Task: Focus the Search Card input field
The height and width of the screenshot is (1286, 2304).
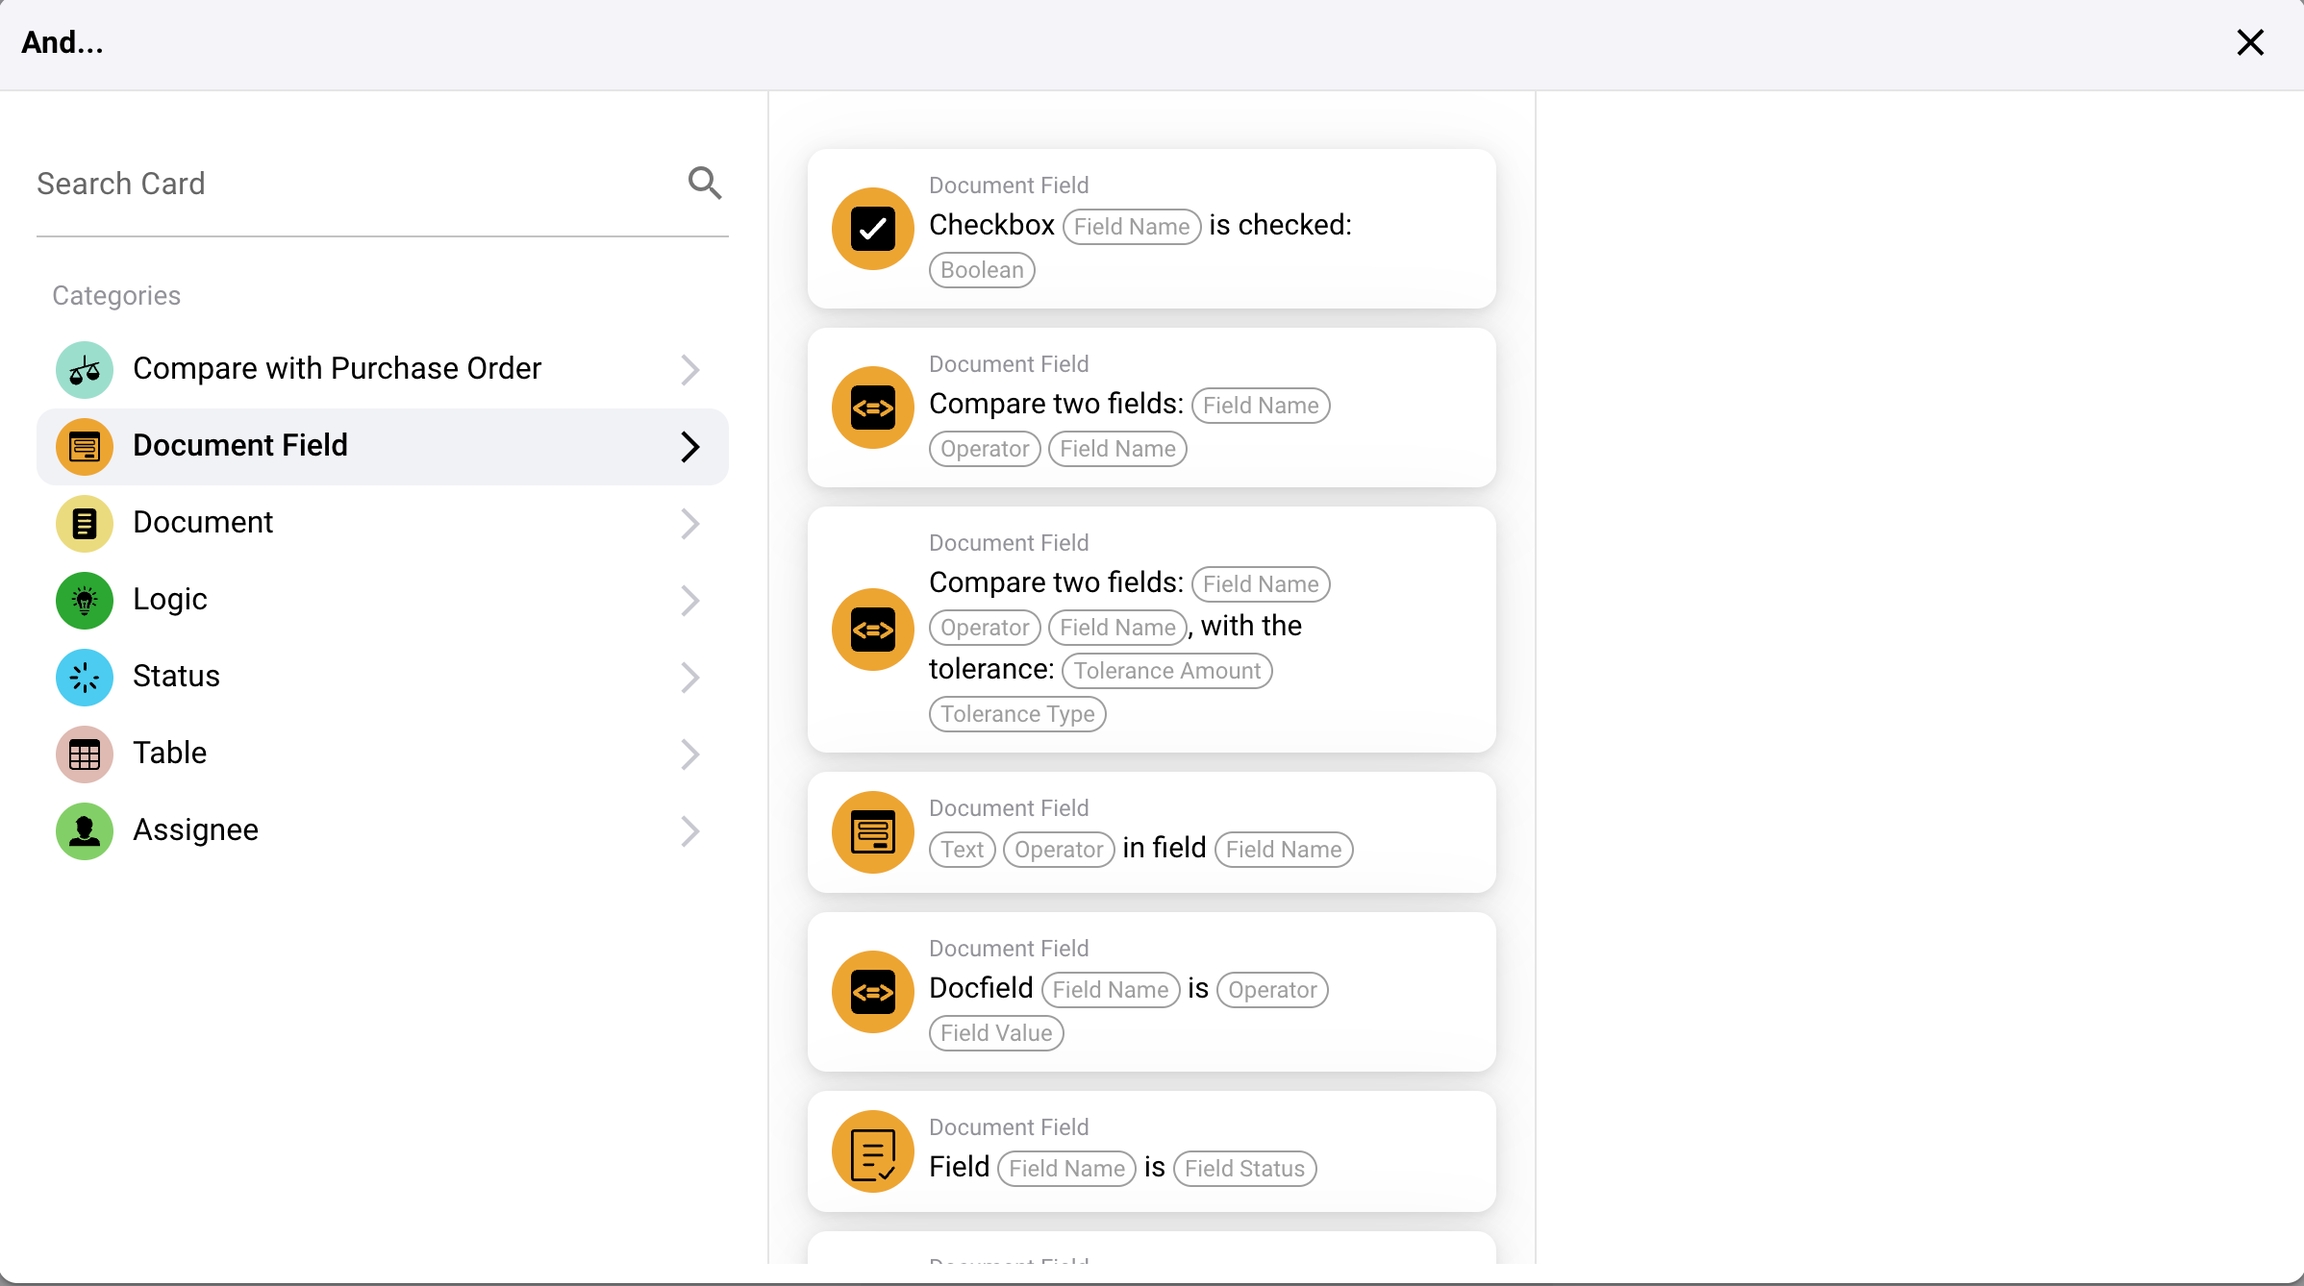Action: point(350,184)
